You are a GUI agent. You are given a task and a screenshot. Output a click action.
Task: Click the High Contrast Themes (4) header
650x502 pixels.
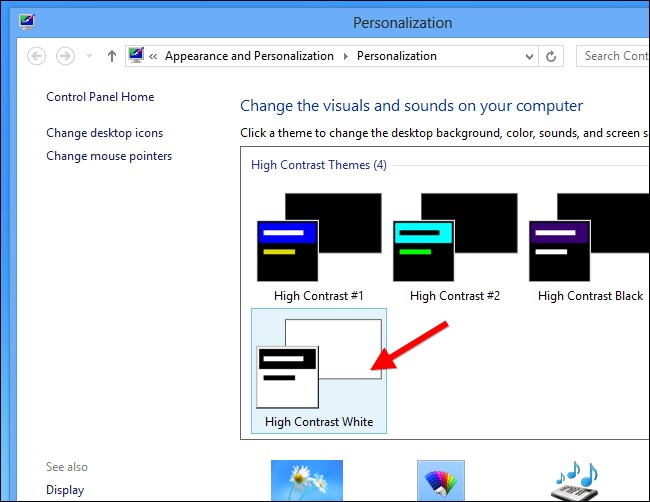click(x=319, y=165)
